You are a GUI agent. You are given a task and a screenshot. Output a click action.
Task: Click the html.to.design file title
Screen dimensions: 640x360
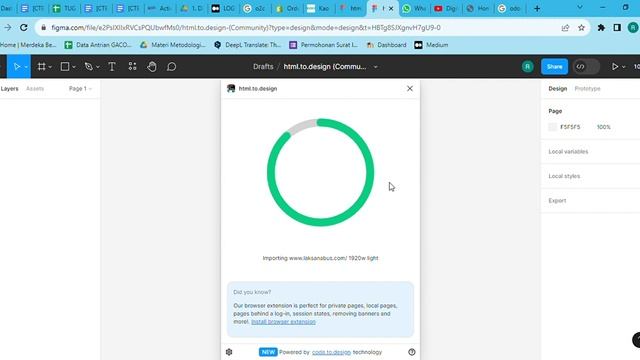[x=324, y=67]
